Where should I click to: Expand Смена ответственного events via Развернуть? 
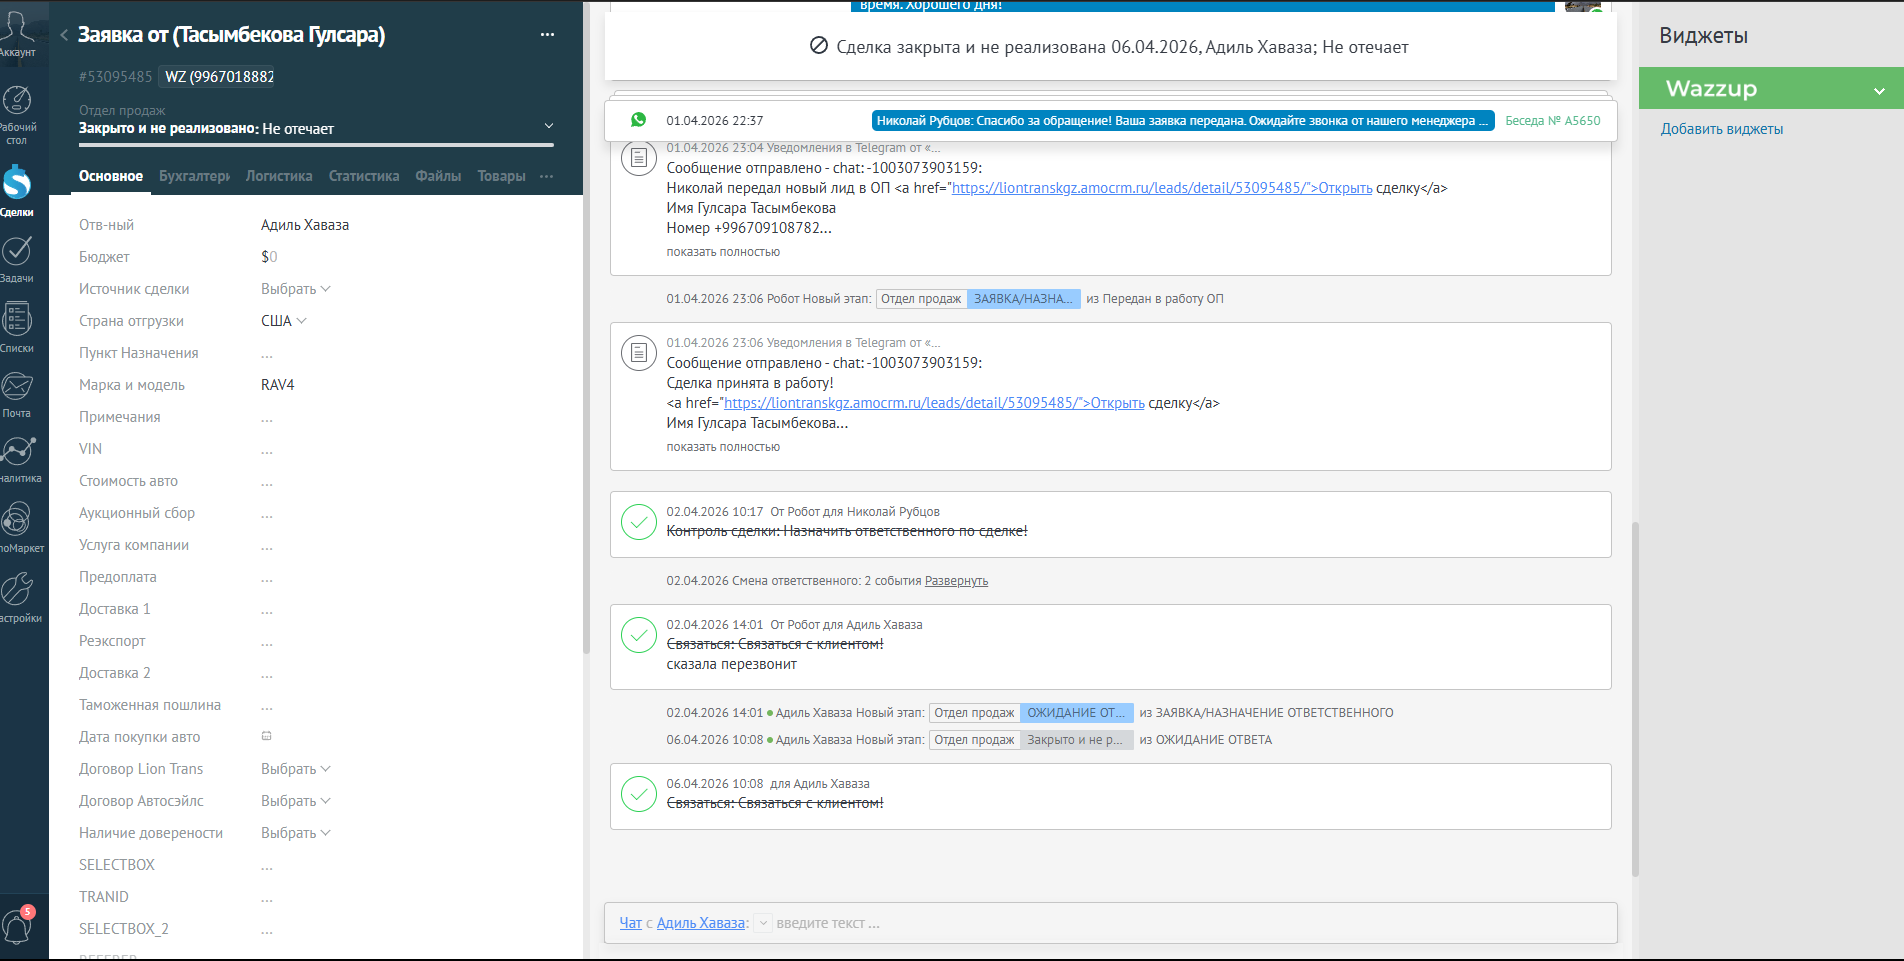click(956, 581)
